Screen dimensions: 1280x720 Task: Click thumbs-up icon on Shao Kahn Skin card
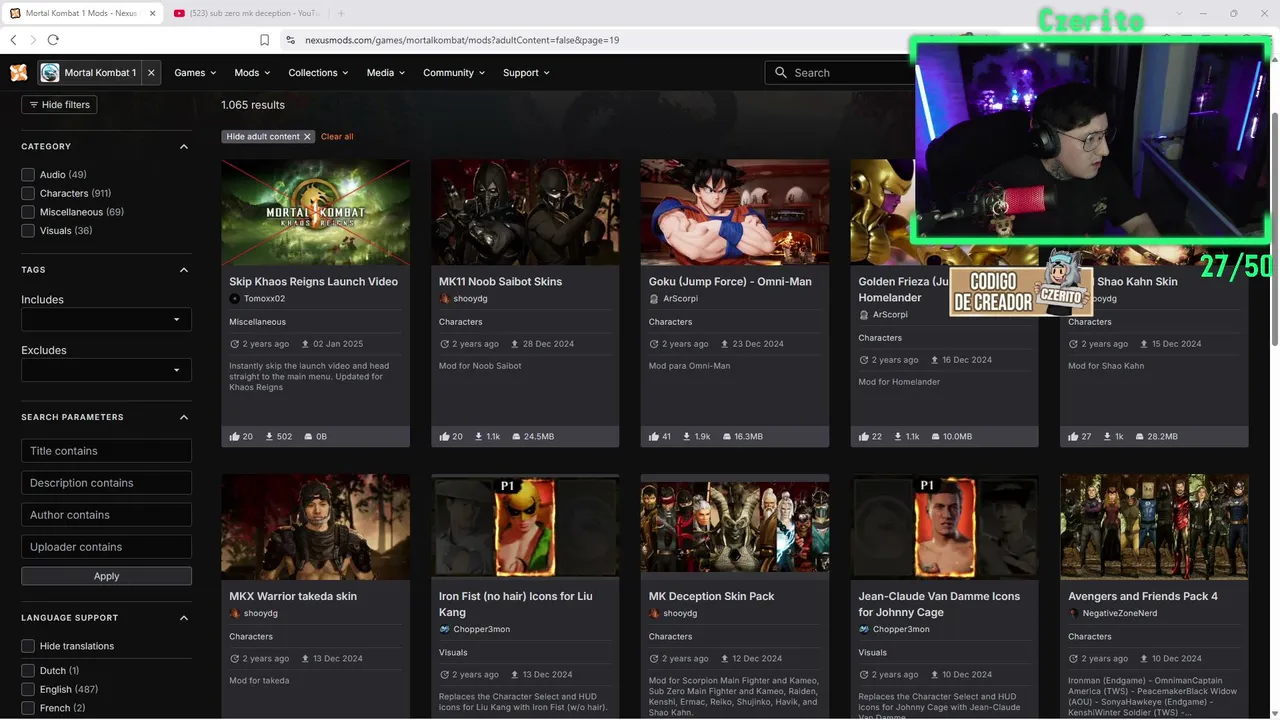click(1075, 437)
